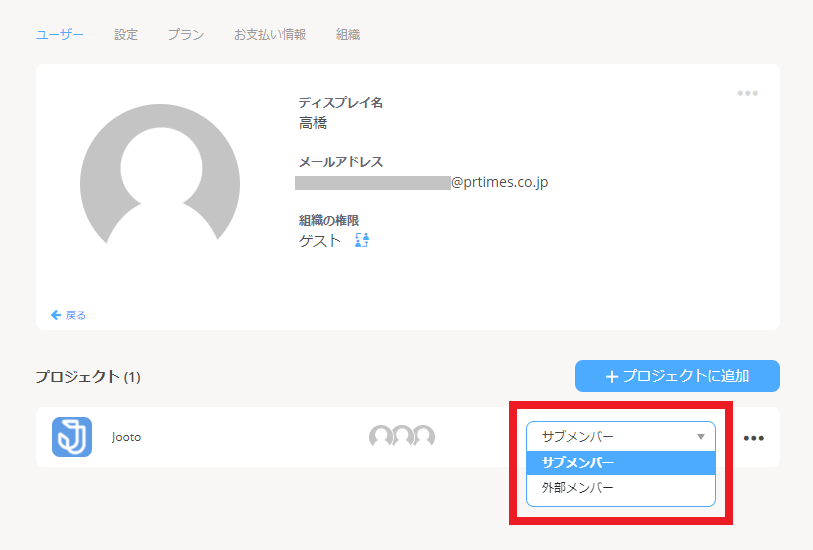Click the Jooto project name

click(x=126, y=437)
